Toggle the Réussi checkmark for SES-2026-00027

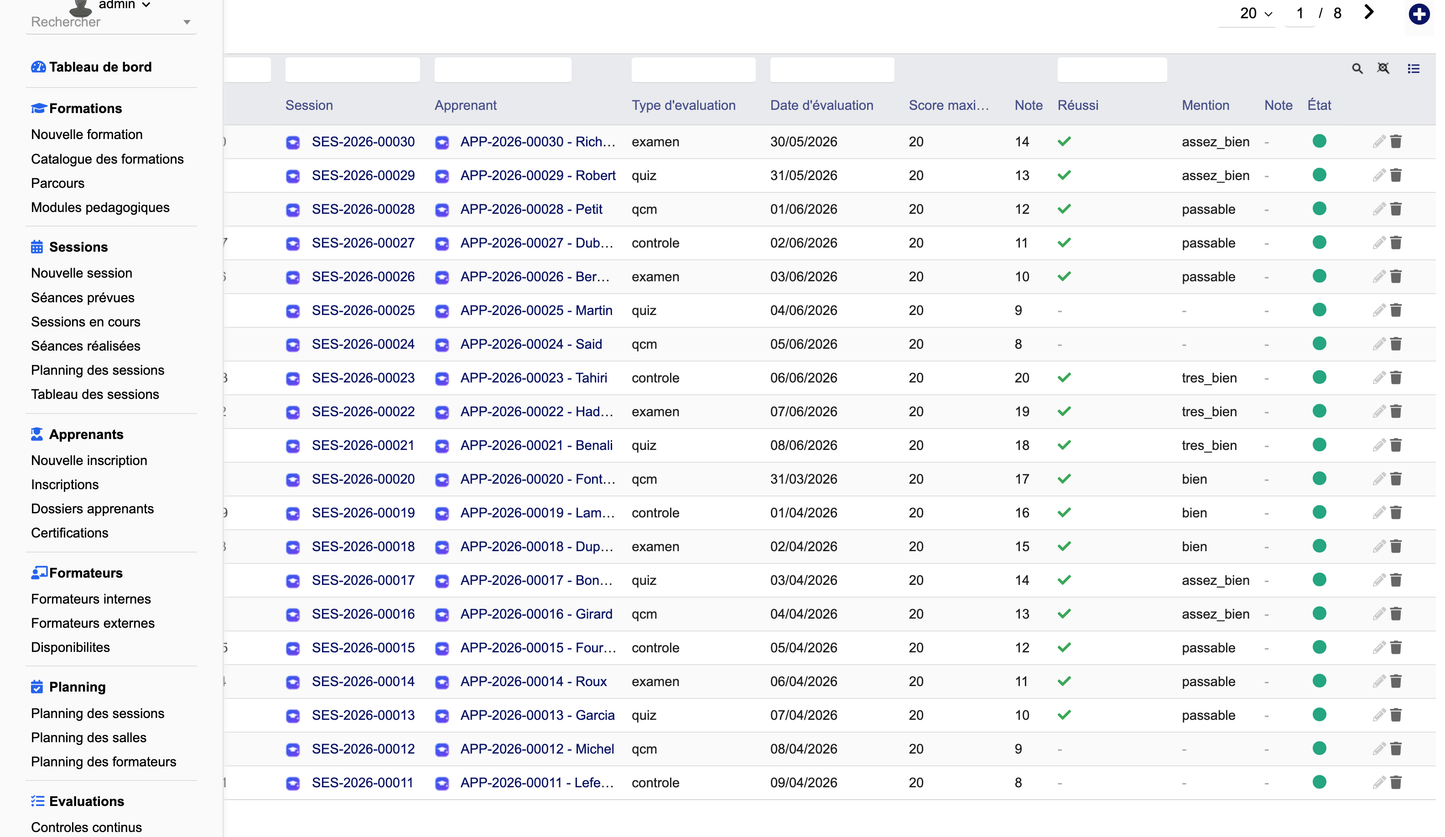tap(1064, 243)
